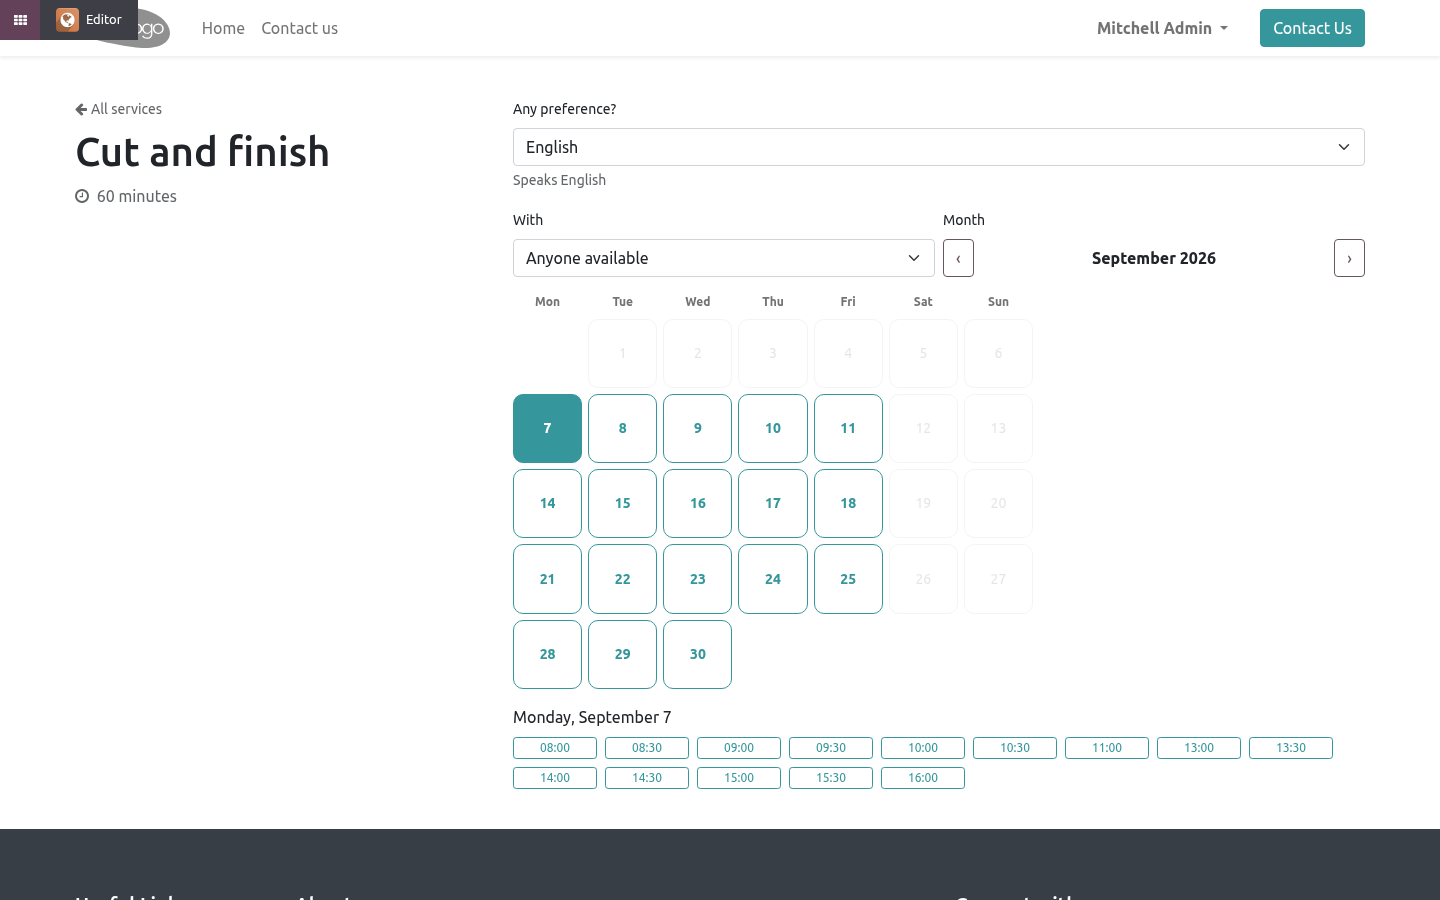Select September 8 on calendar
Viewport: 1440px width, 900px height.
[x=622, y=428]
